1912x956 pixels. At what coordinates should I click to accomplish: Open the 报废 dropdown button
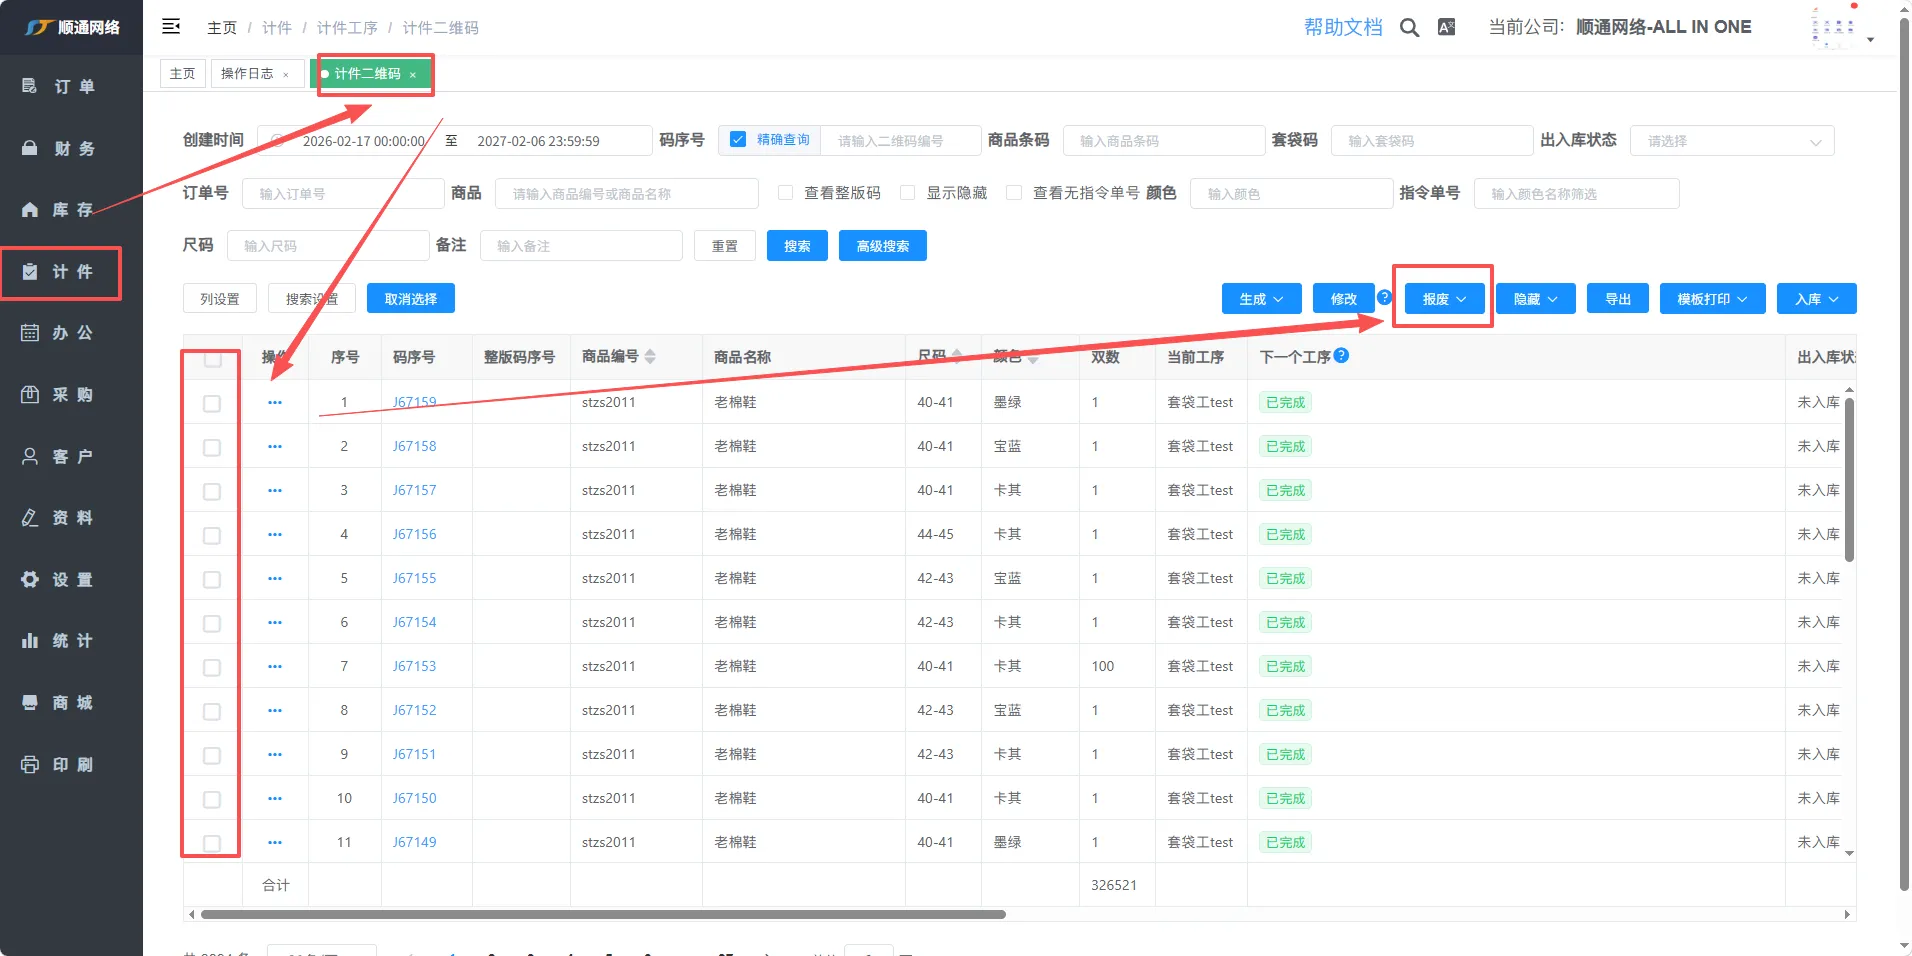1443,299
